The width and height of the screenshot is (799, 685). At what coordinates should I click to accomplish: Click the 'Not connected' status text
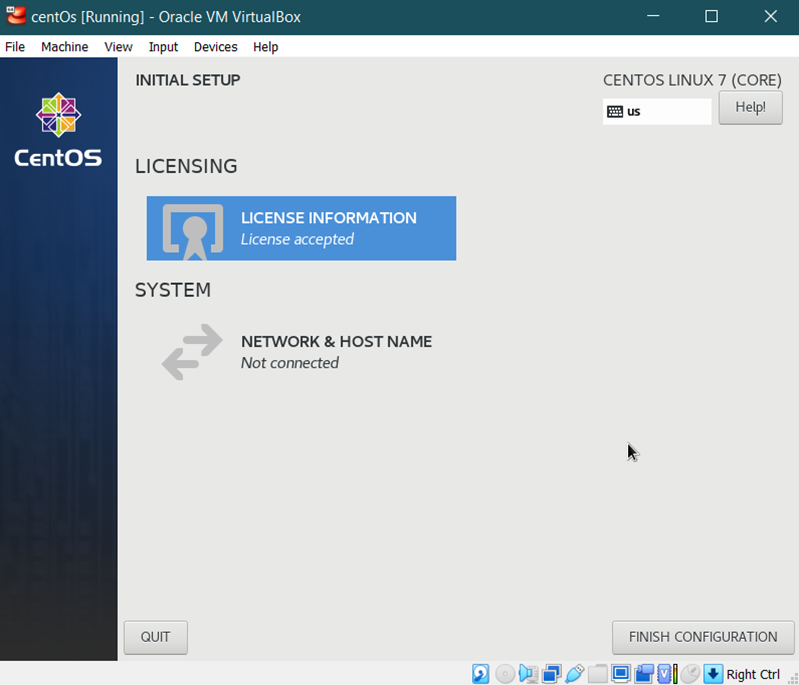coord(289,363)
